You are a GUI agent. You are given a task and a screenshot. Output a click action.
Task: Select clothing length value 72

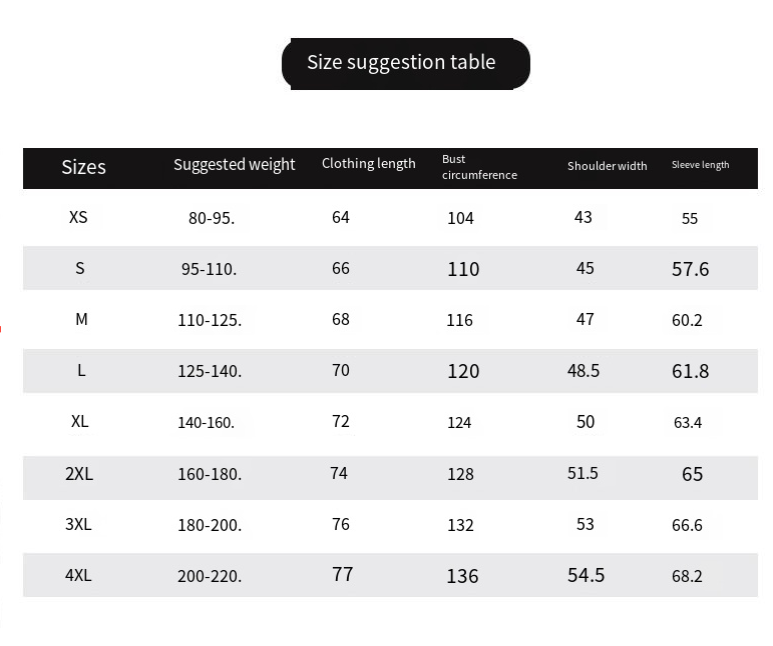(x=341, y=422)
